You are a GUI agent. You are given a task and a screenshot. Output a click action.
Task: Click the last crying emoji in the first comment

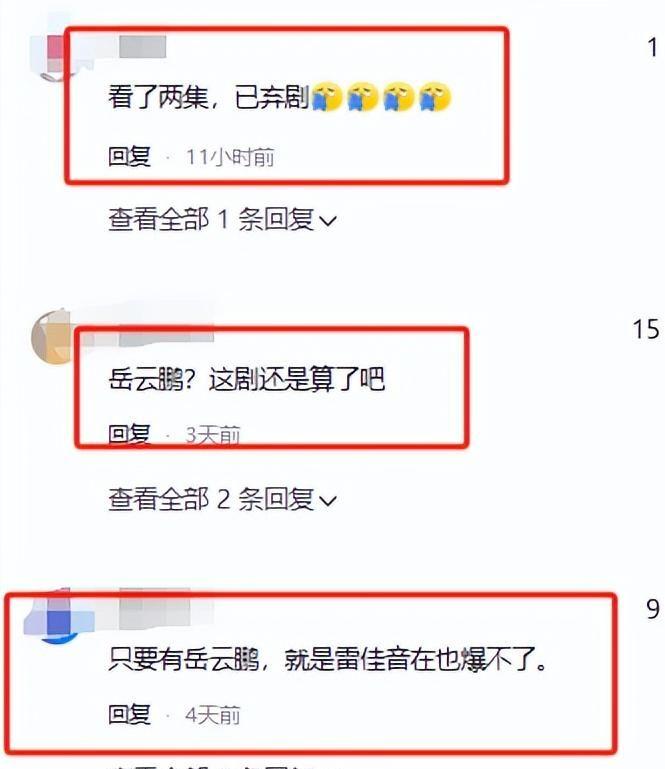[435, 97]
